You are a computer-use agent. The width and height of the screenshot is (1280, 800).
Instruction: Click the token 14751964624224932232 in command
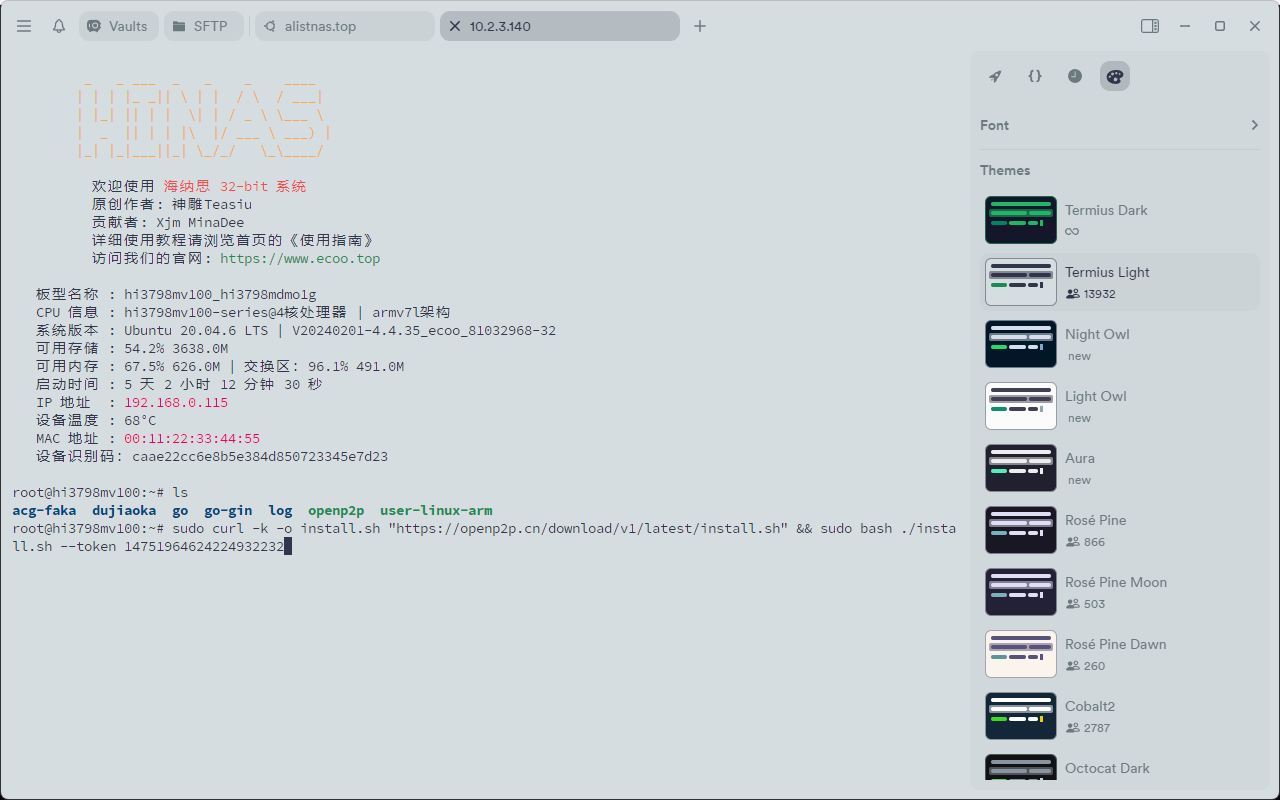204,546
